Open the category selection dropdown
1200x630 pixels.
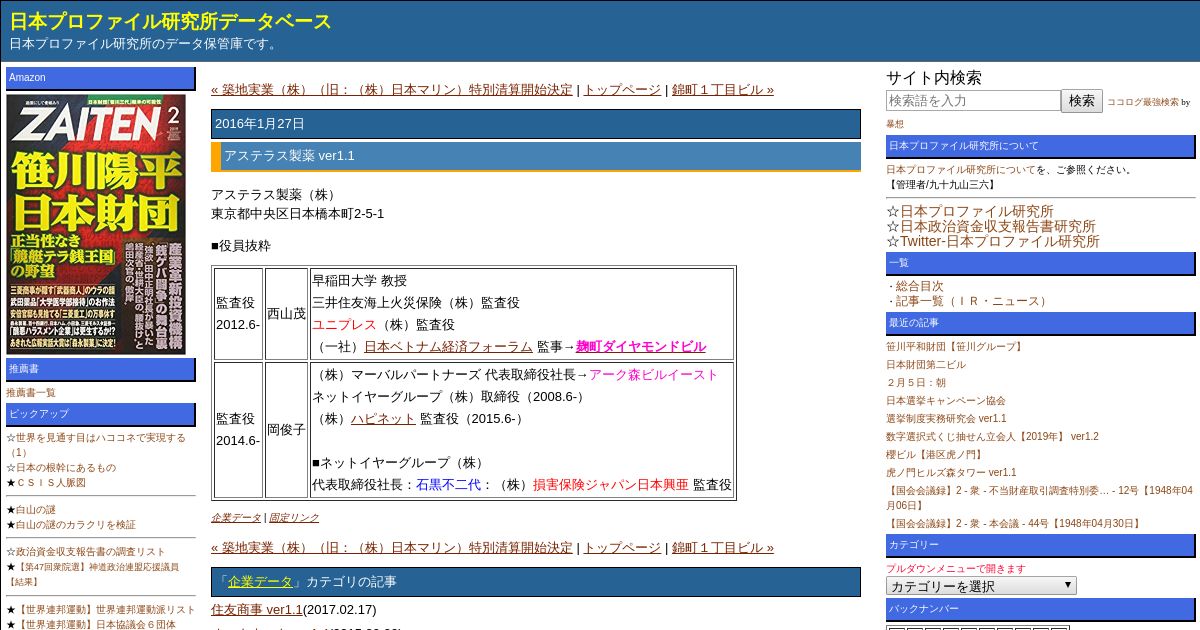click(981, 586)
